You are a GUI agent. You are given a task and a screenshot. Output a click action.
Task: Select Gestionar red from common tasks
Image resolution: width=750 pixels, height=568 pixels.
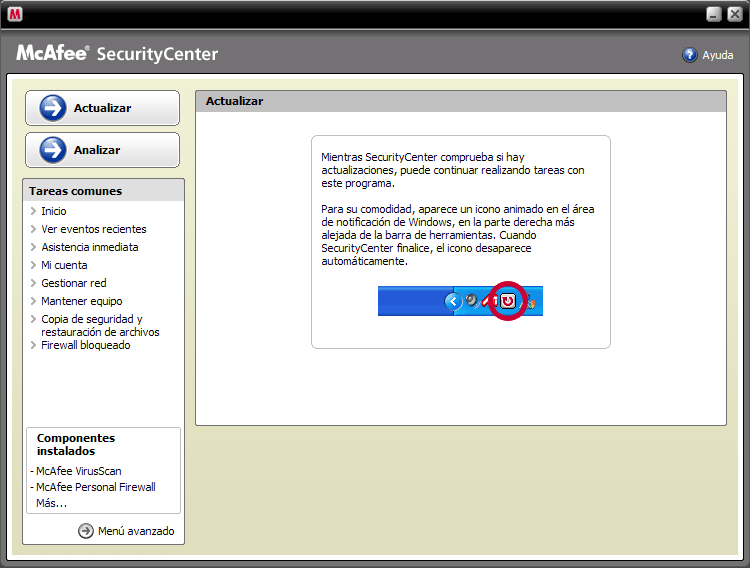[x=73, y=283]
